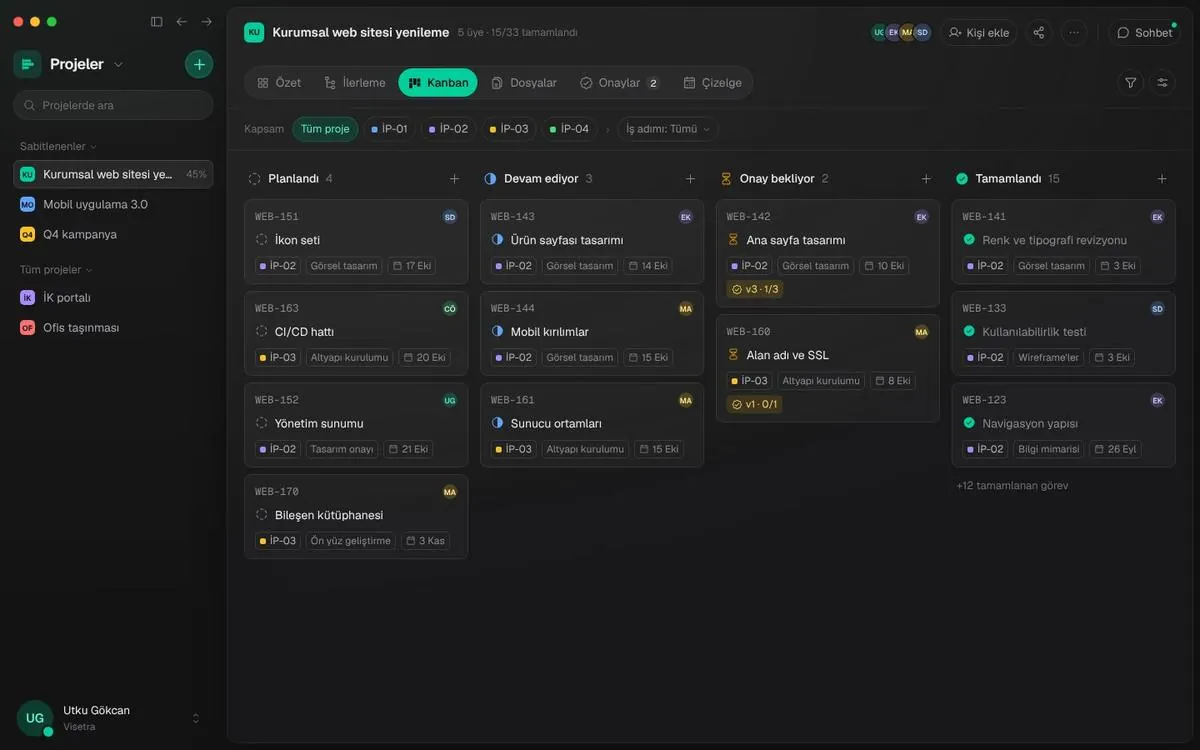
Task: Open Q4 kampanya project
Action: (x=113, y=234)
